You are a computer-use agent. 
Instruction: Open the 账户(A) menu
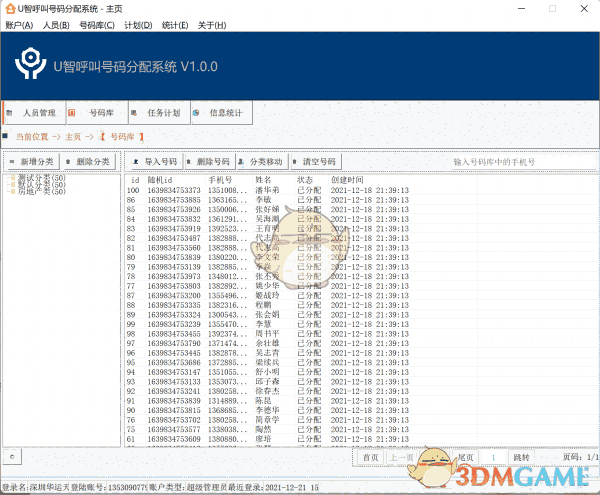19,25
